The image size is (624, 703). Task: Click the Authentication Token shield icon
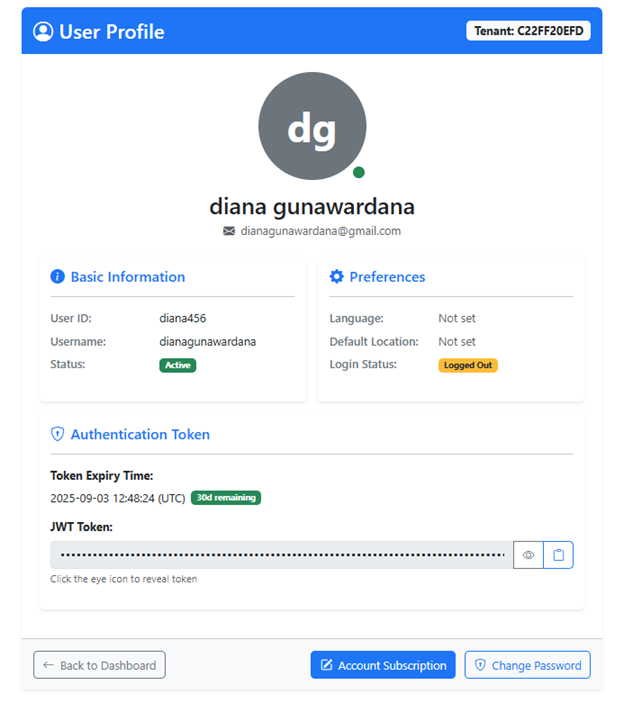coord(58,435)
